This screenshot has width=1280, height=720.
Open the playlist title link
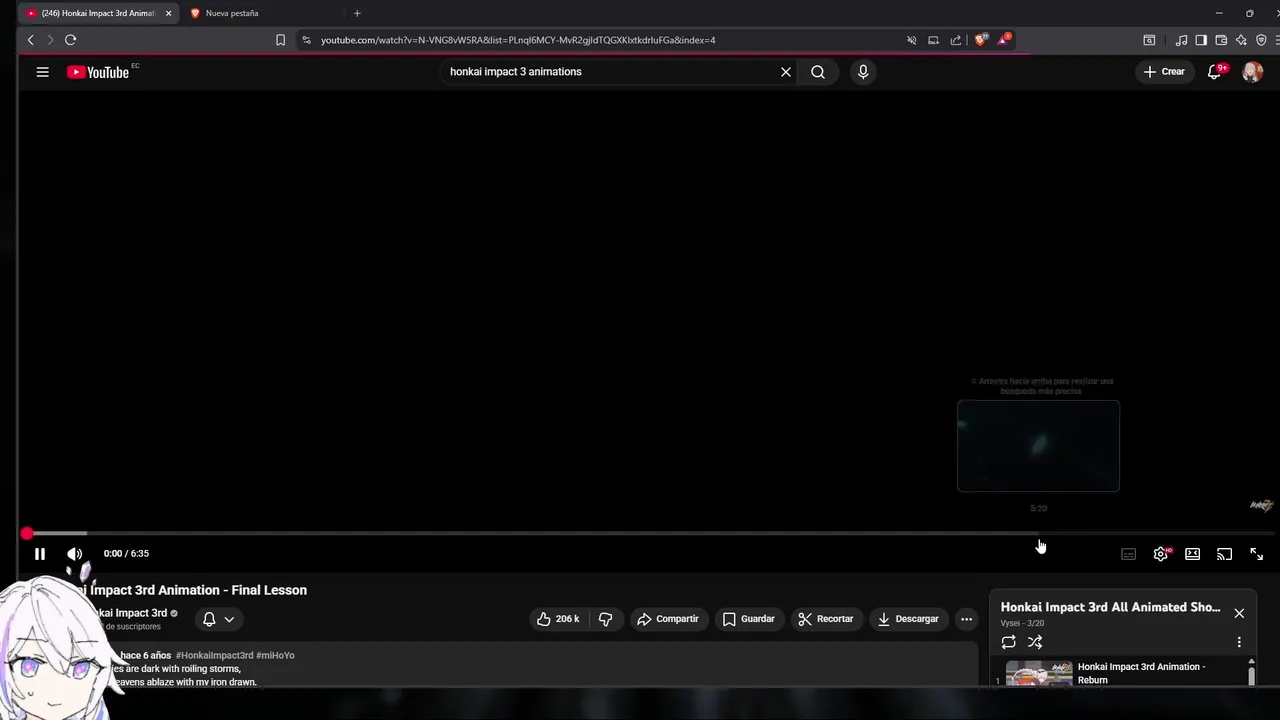coord(1110,607)
